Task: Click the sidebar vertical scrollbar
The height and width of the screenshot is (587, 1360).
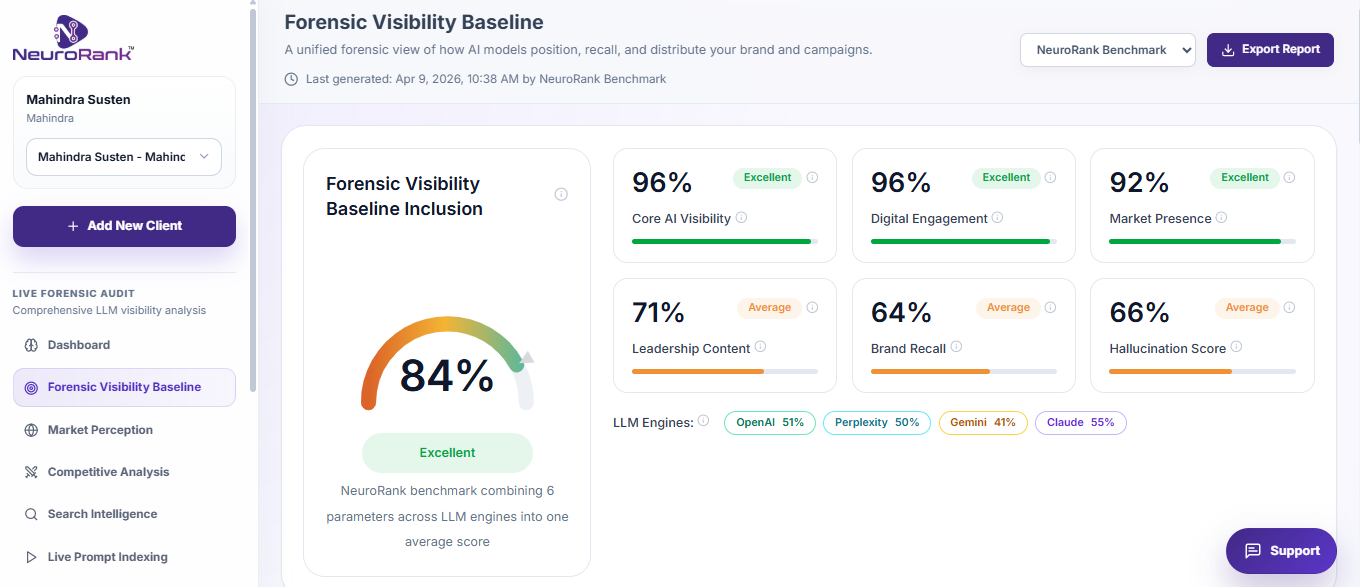Action: (x=253, y=200)
